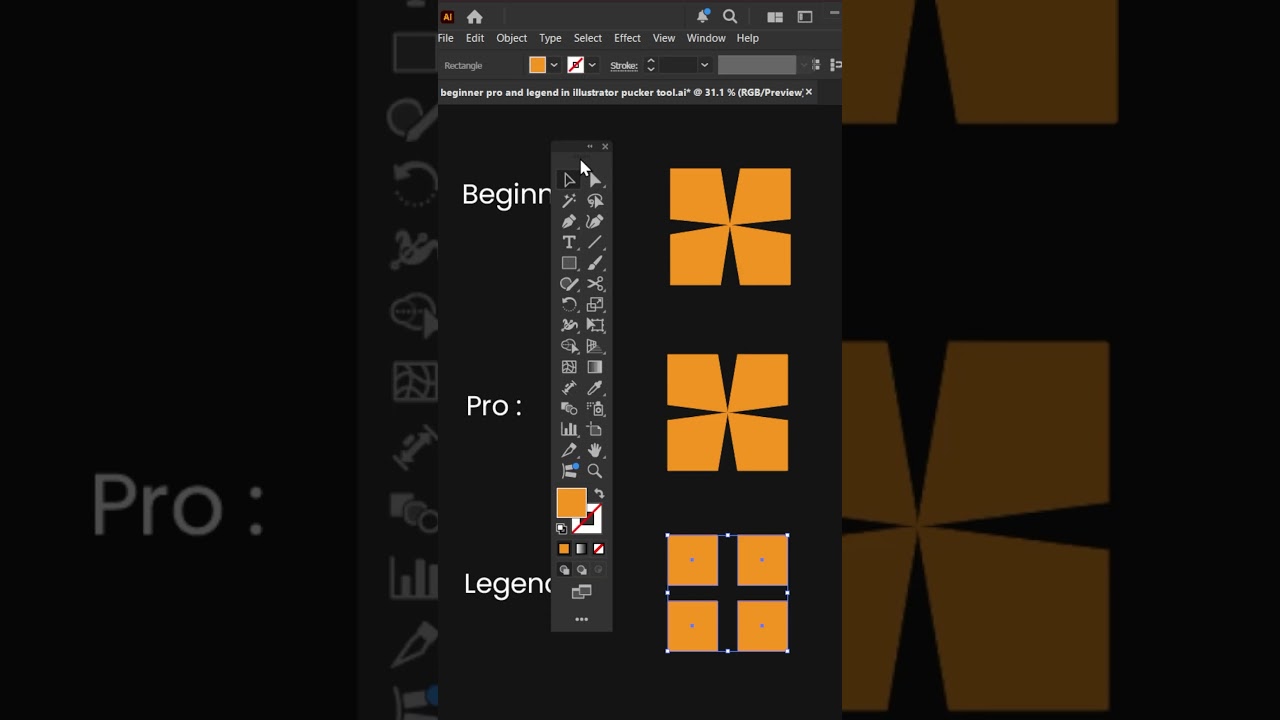
Task: Select the Scissors tool
Action: (x=595, y=284)
